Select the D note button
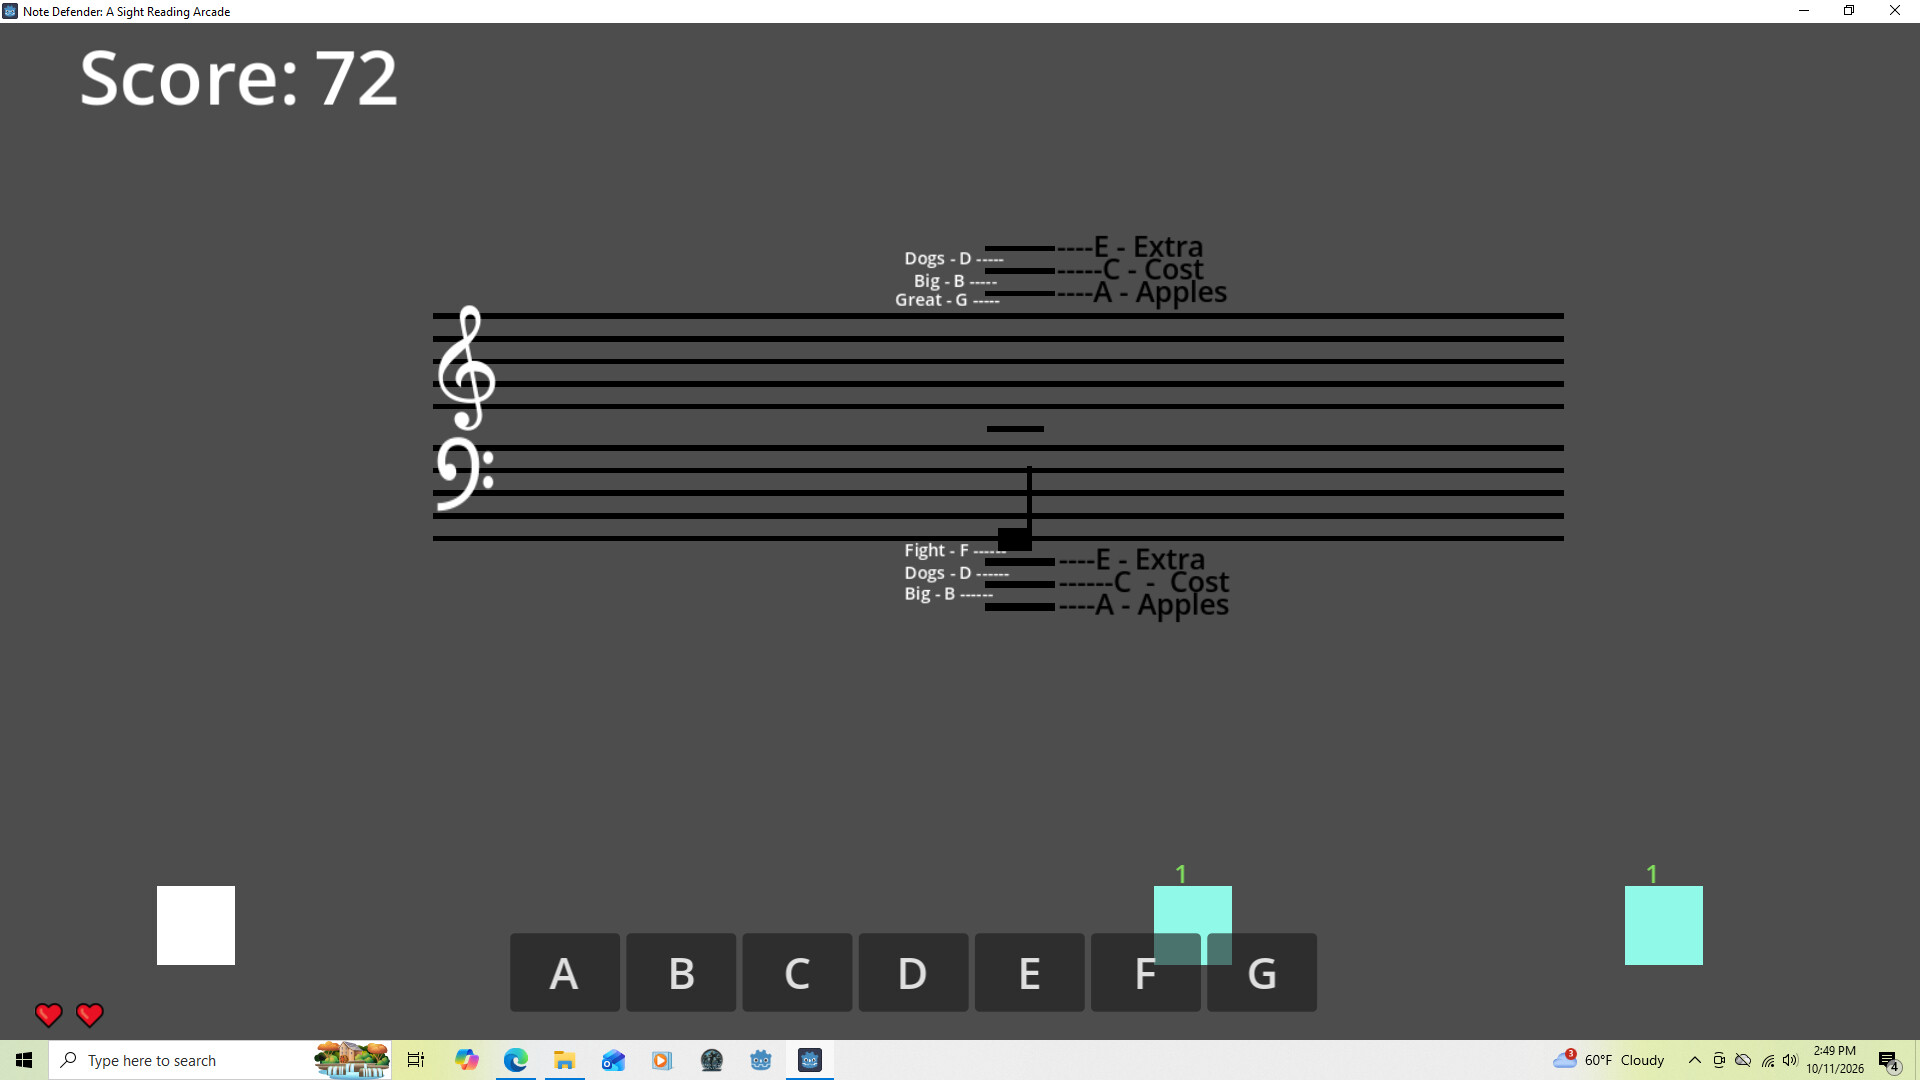 pyautogui.click(x=913, y=972)
